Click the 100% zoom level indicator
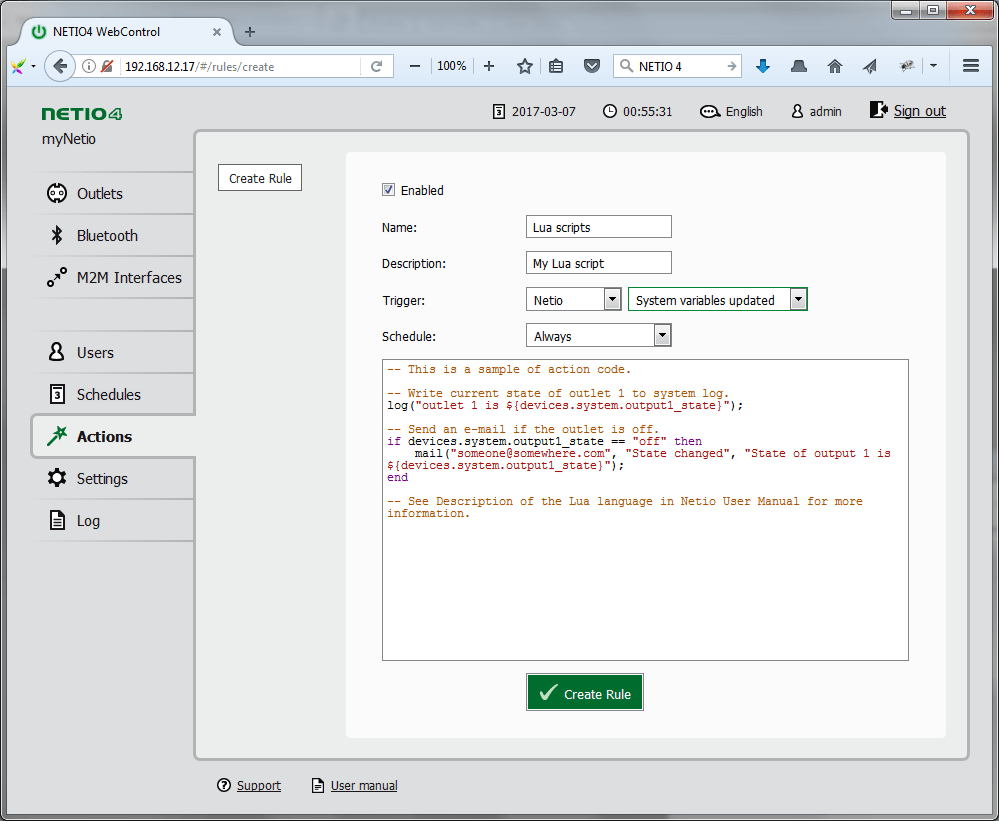 451,66
